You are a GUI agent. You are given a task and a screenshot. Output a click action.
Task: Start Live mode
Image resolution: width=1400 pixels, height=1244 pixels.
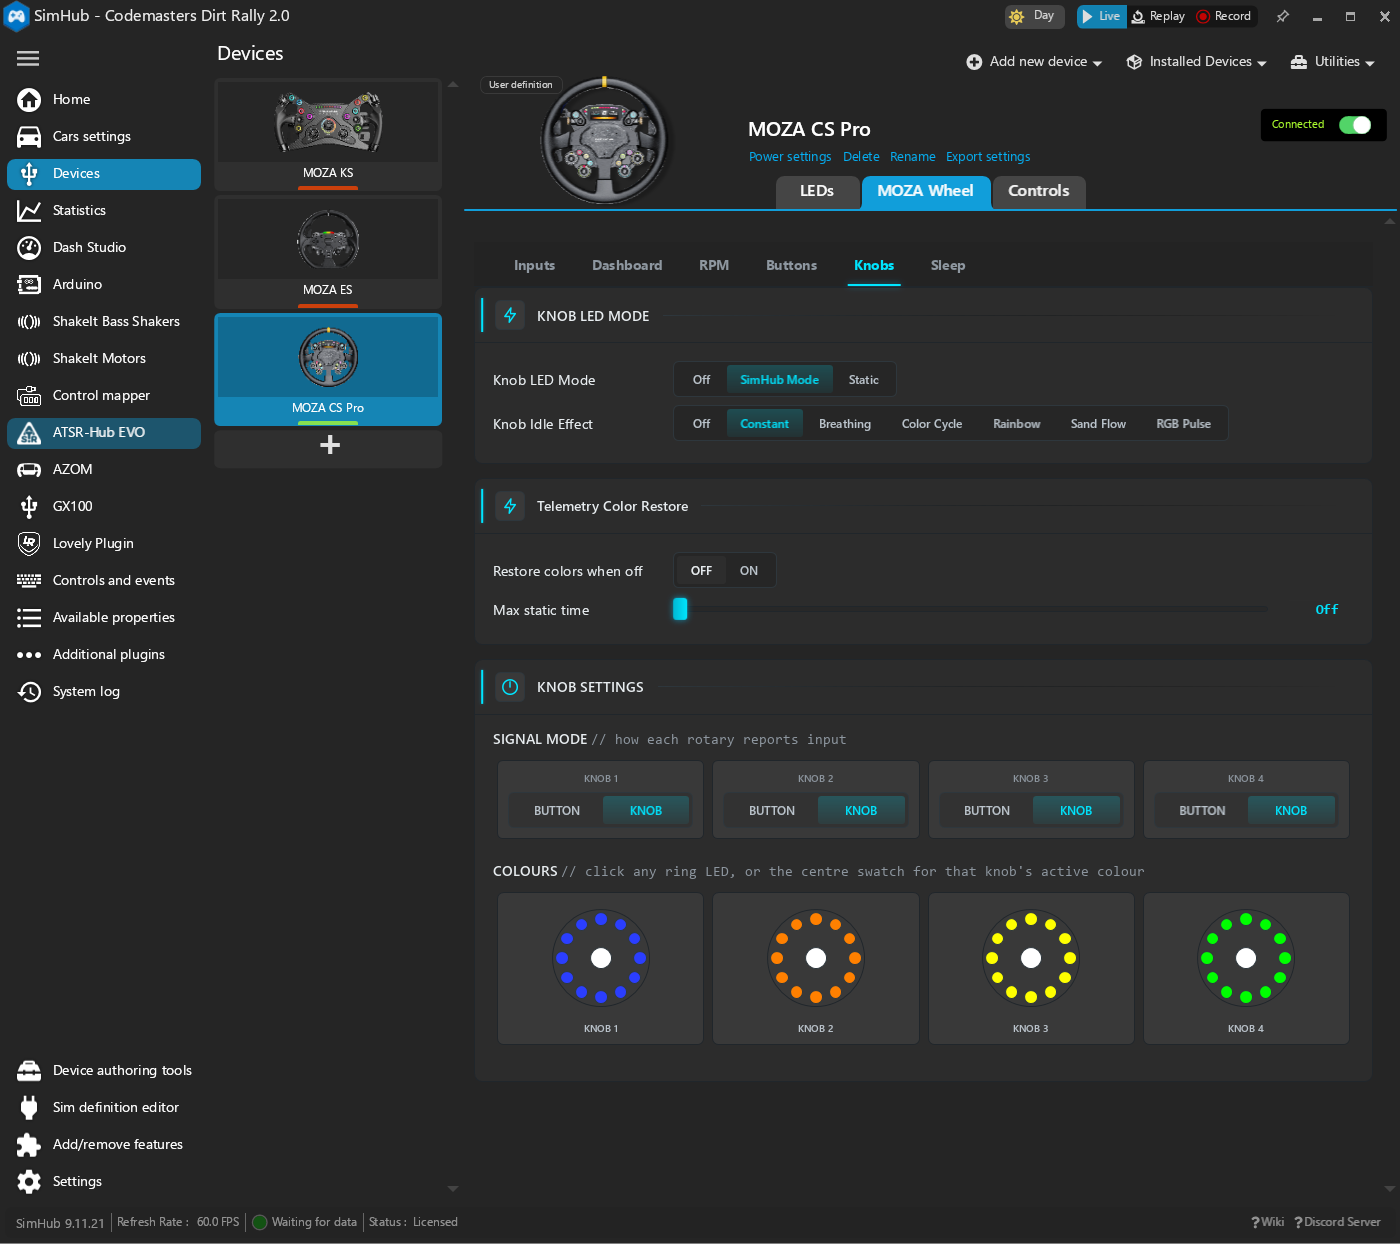(x=1101, y=16)
